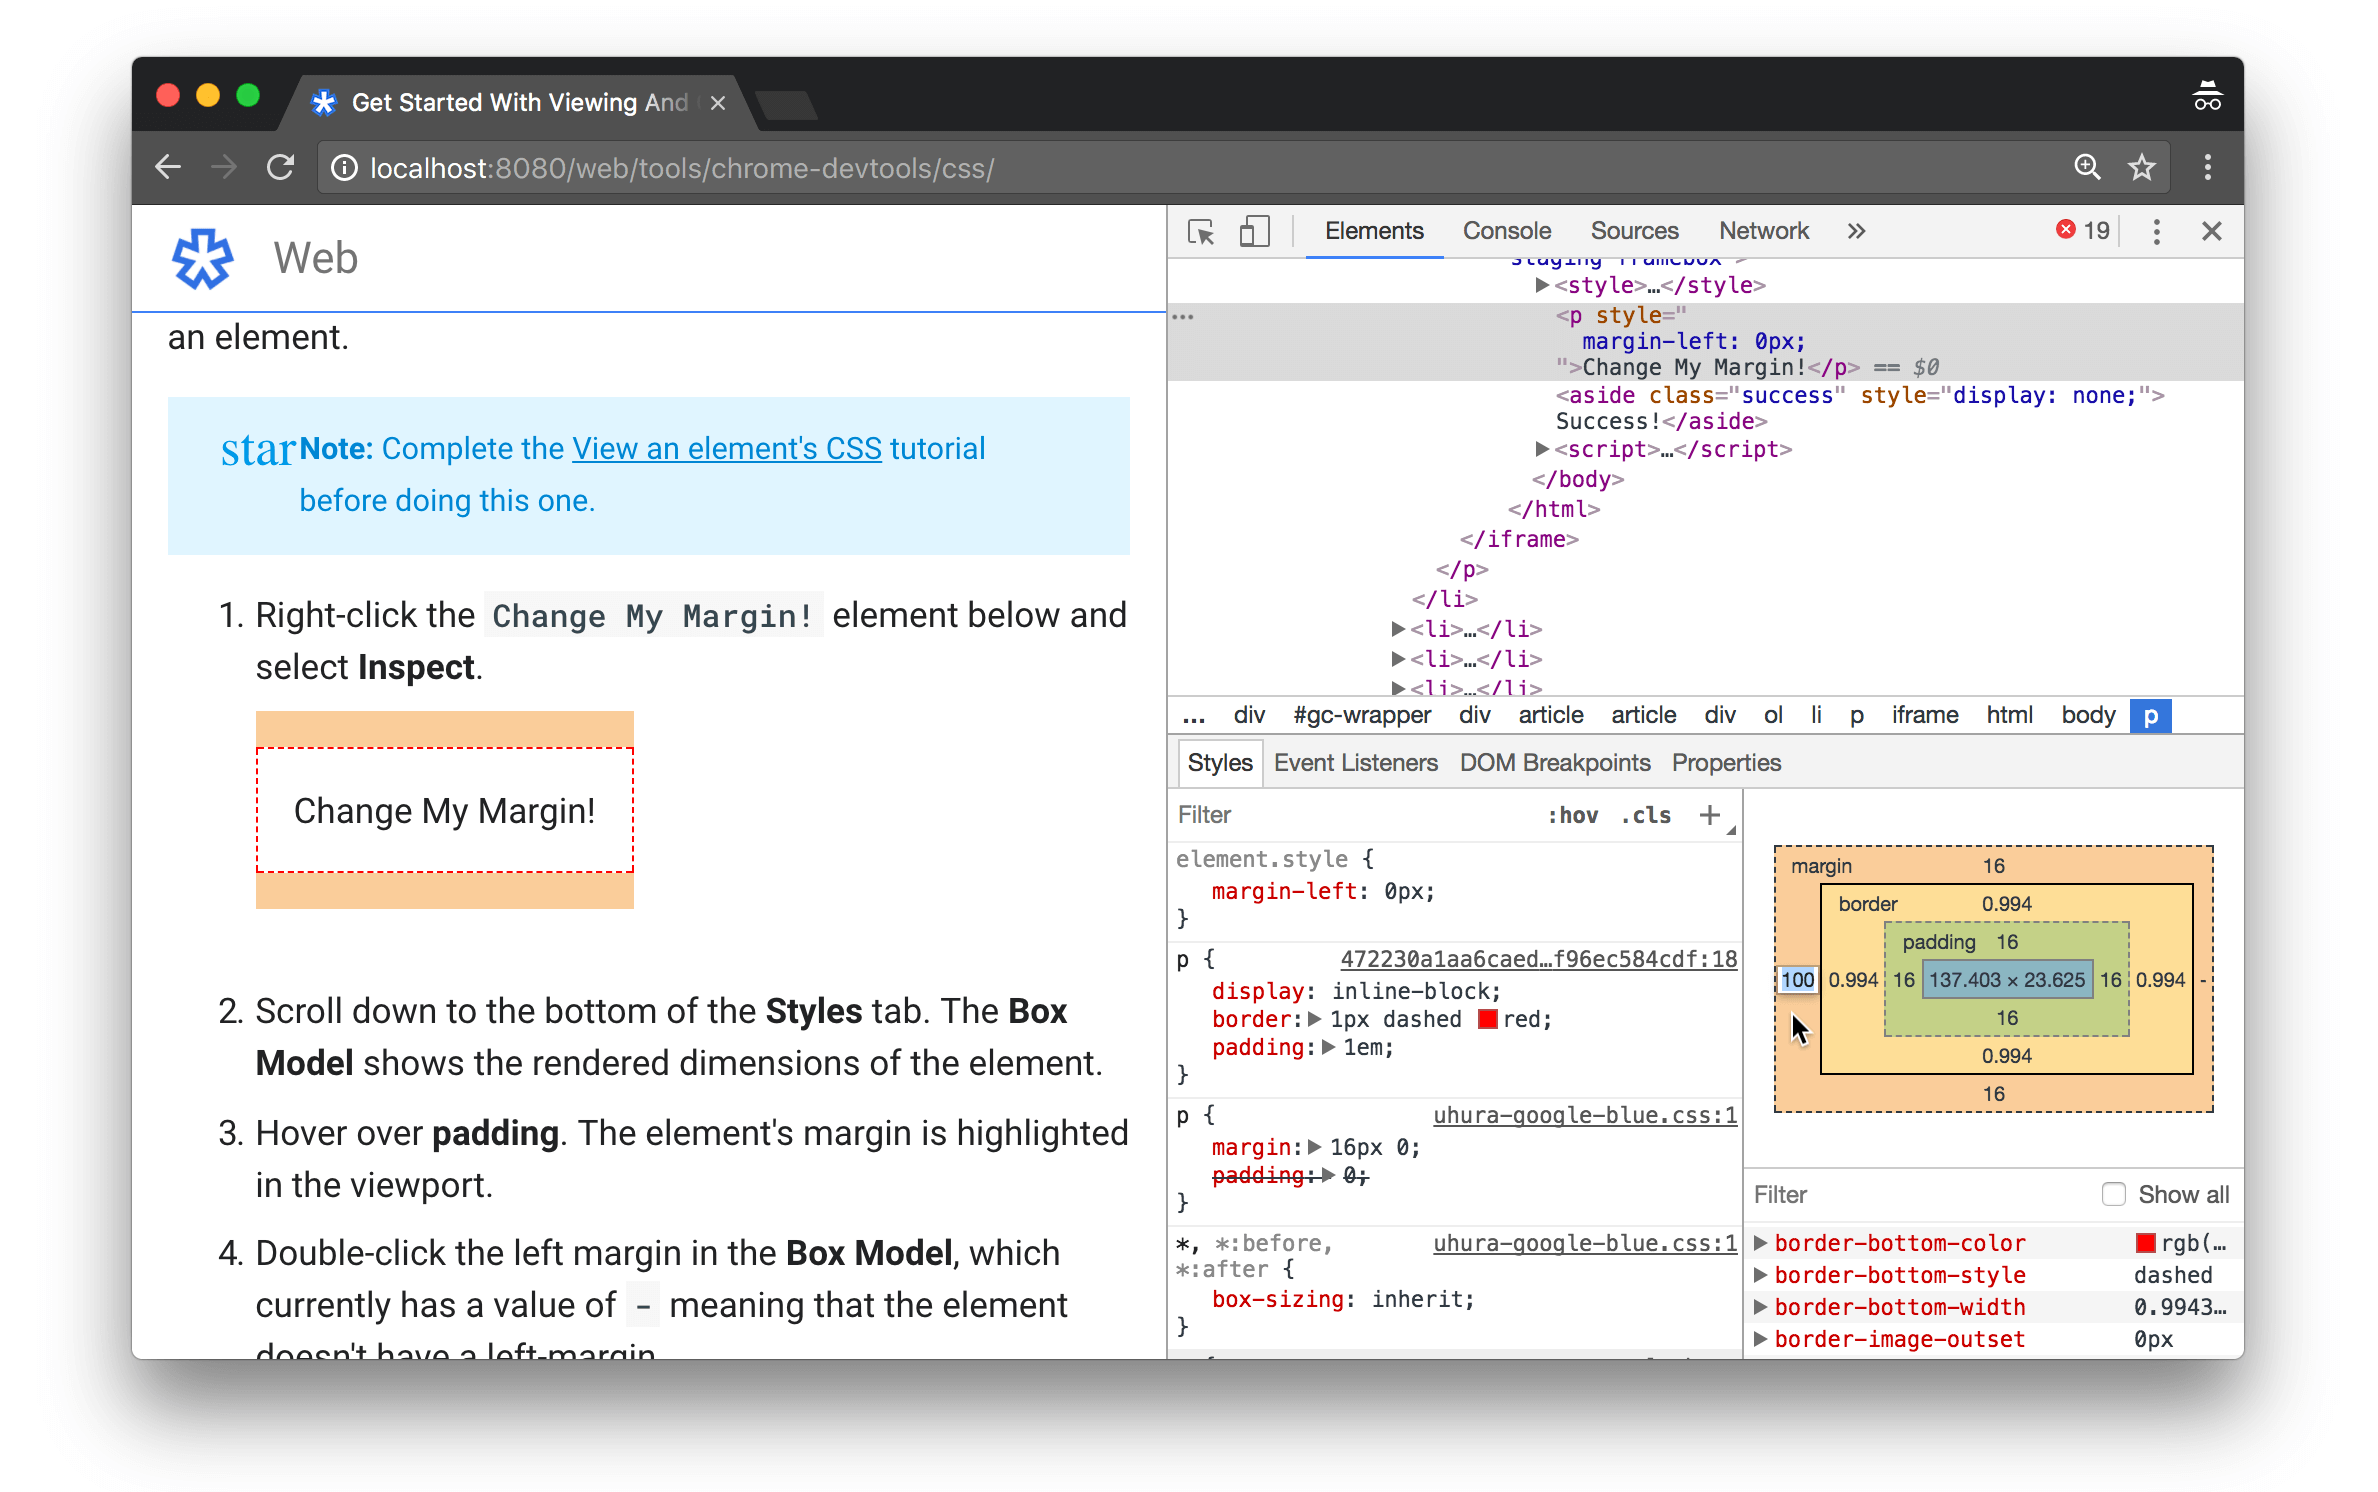Follow the View an element's CSS link
The height and width of the screenshot is (1492, 2378).
coord(726,448)
